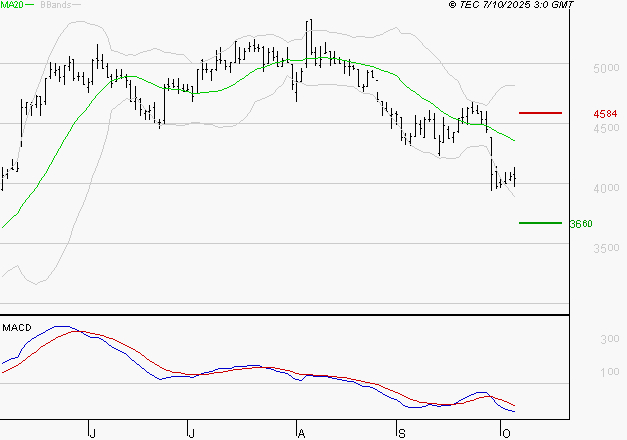Screen dimensions: 627x440
Task: Click the 4500 price axis label
Action: [x=606, y=129]
